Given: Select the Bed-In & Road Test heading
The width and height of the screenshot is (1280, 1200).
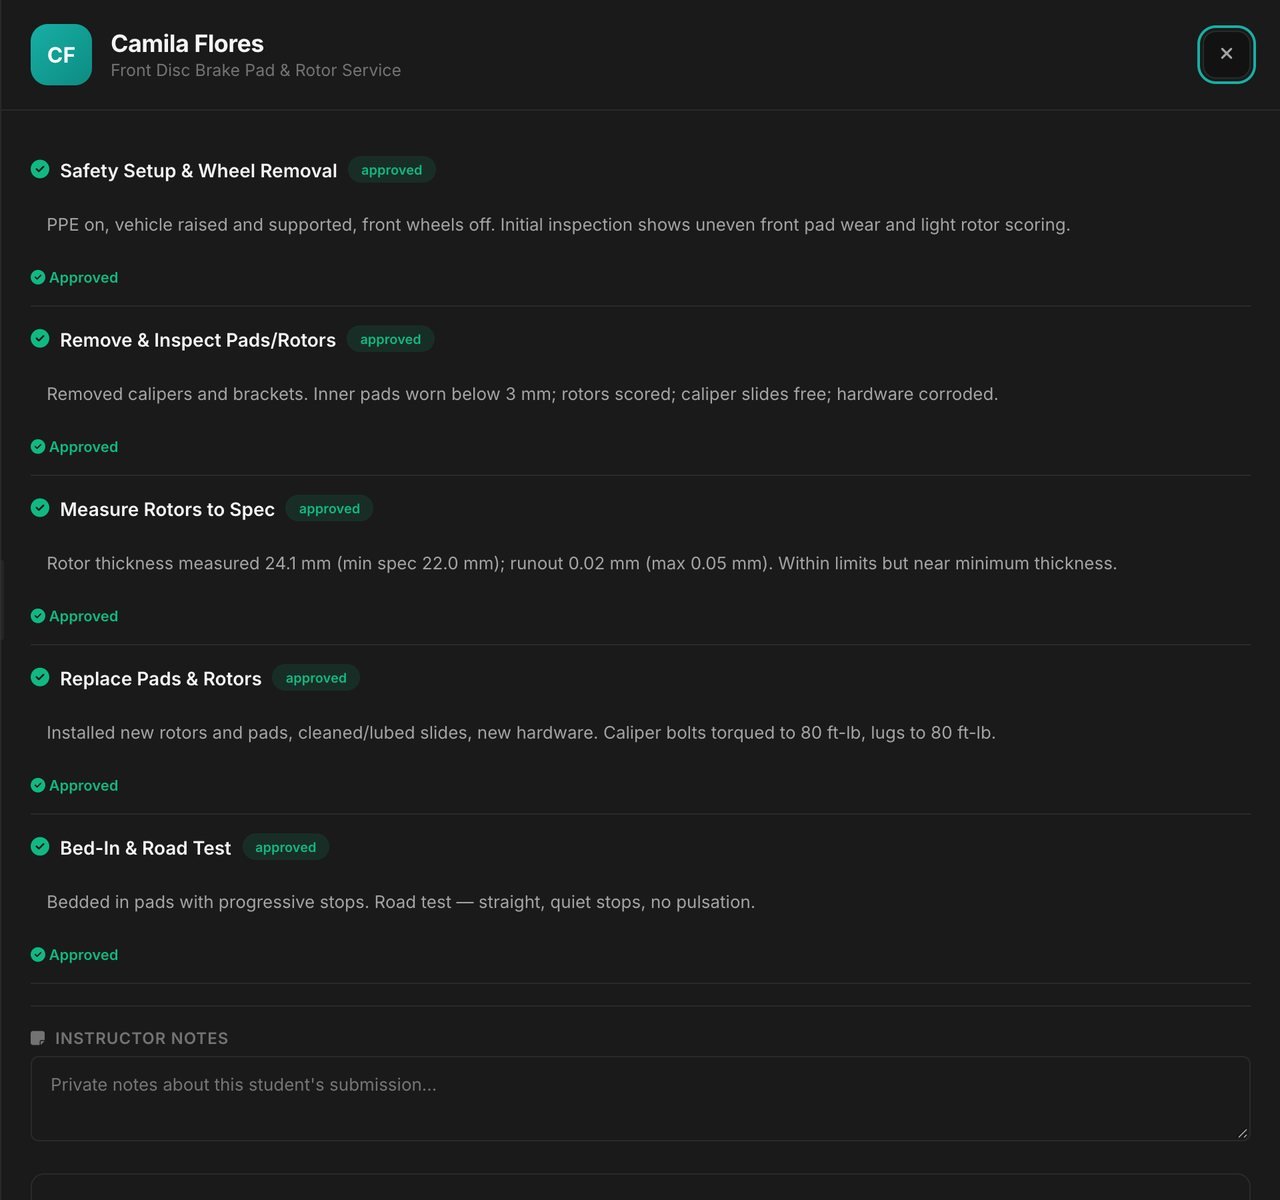Looking at the screenshot, I should click(x=145, y=848).
